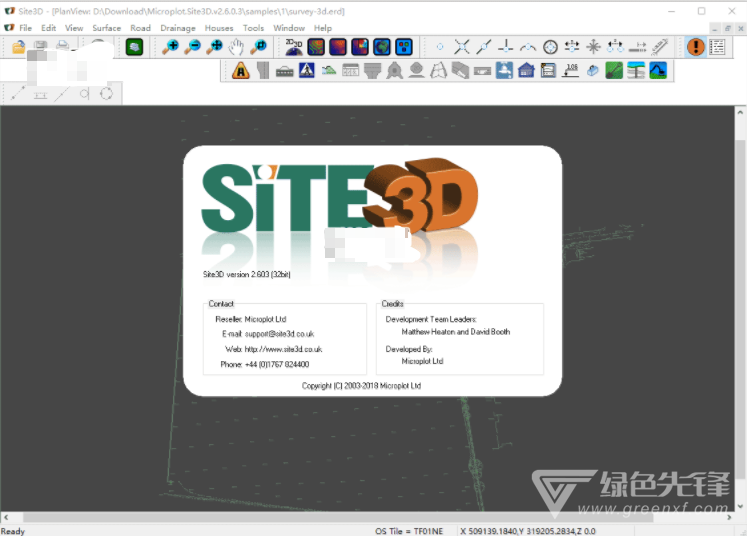
Task: Select the pan hand tool
Action: pyautogui.click(x=237, y=47)
